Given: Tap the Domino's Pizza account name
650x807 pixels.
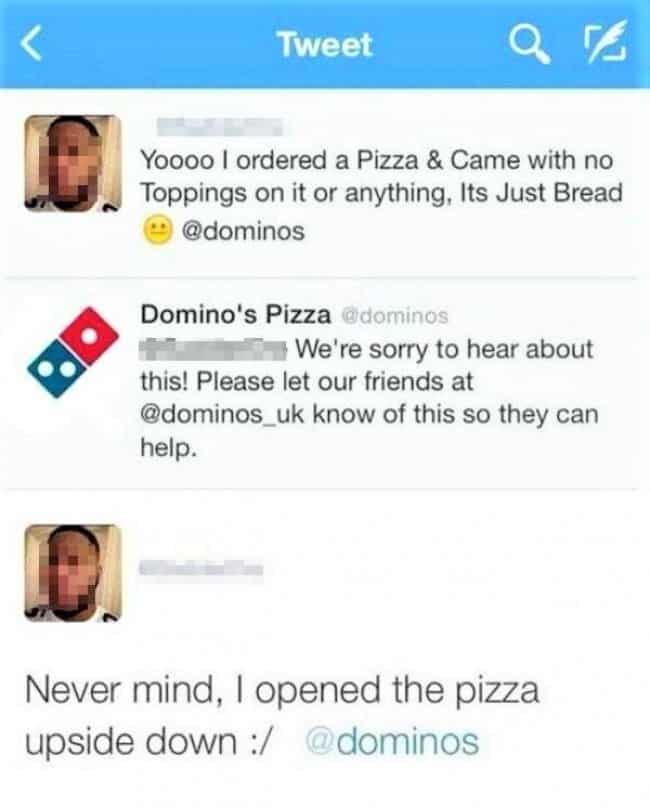Looking at the screenshot, I should [236, 314].
